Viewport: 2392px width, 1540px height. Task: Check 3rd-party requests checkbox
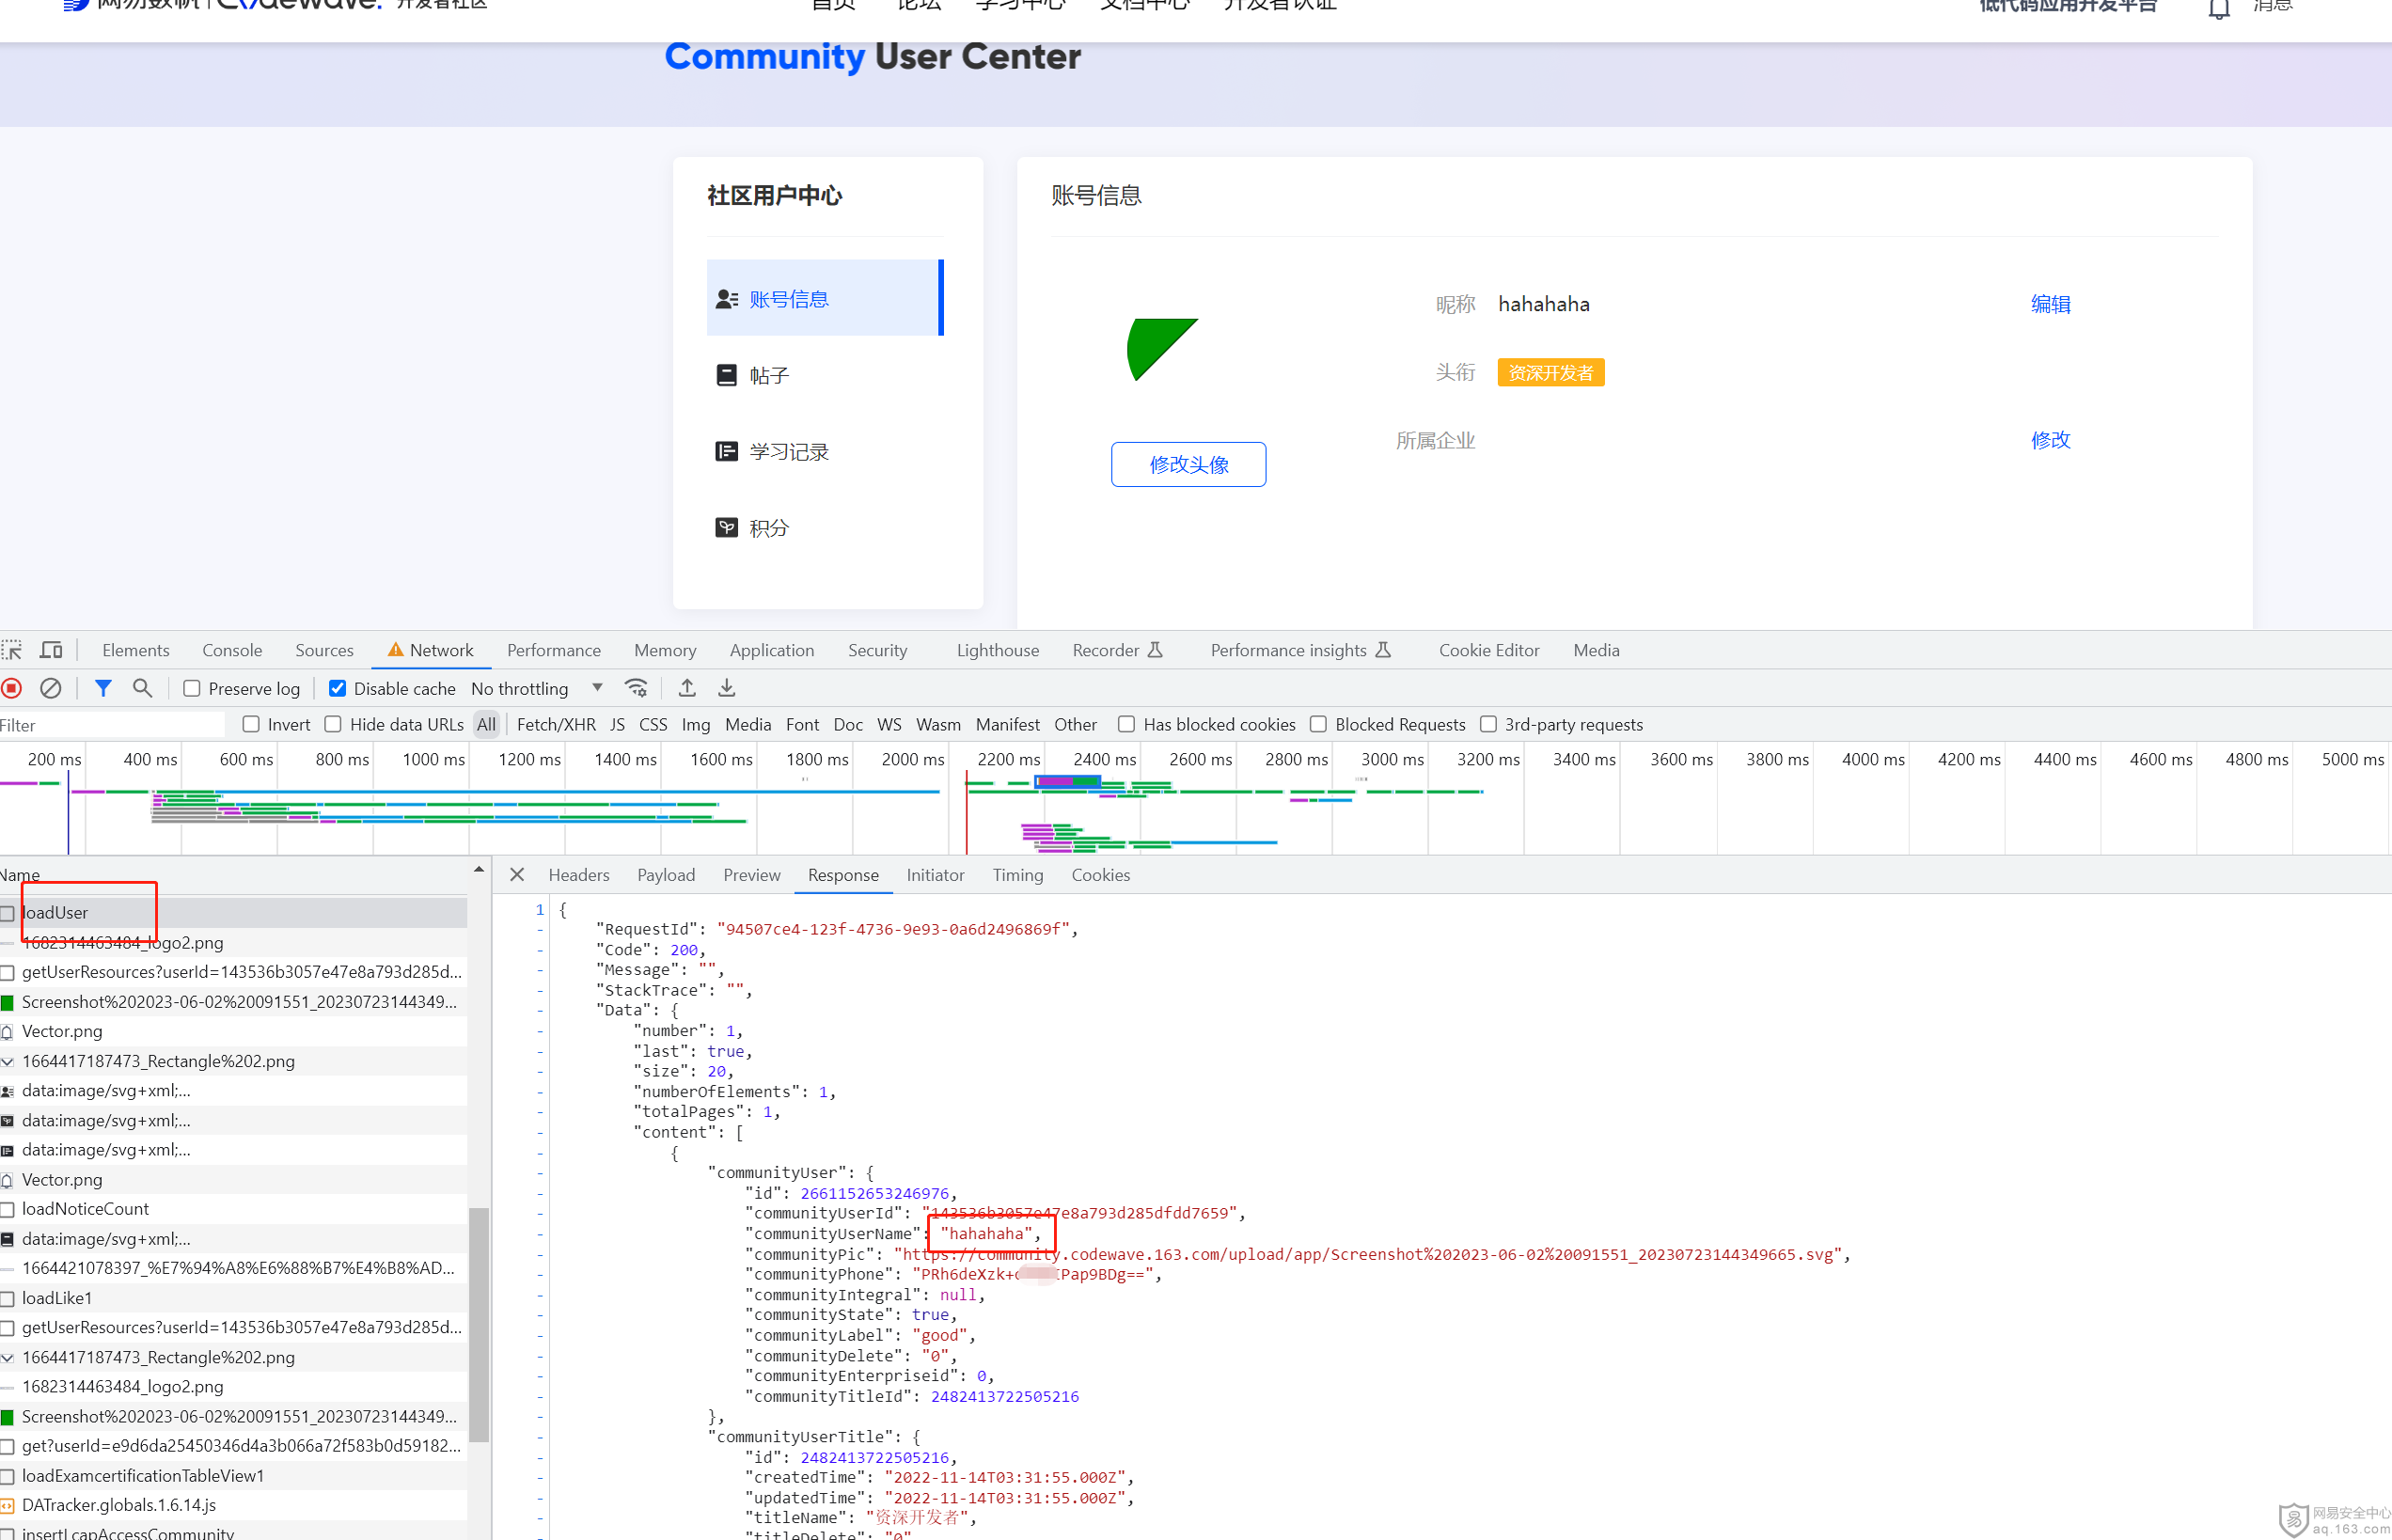[x=1488, y=724]
